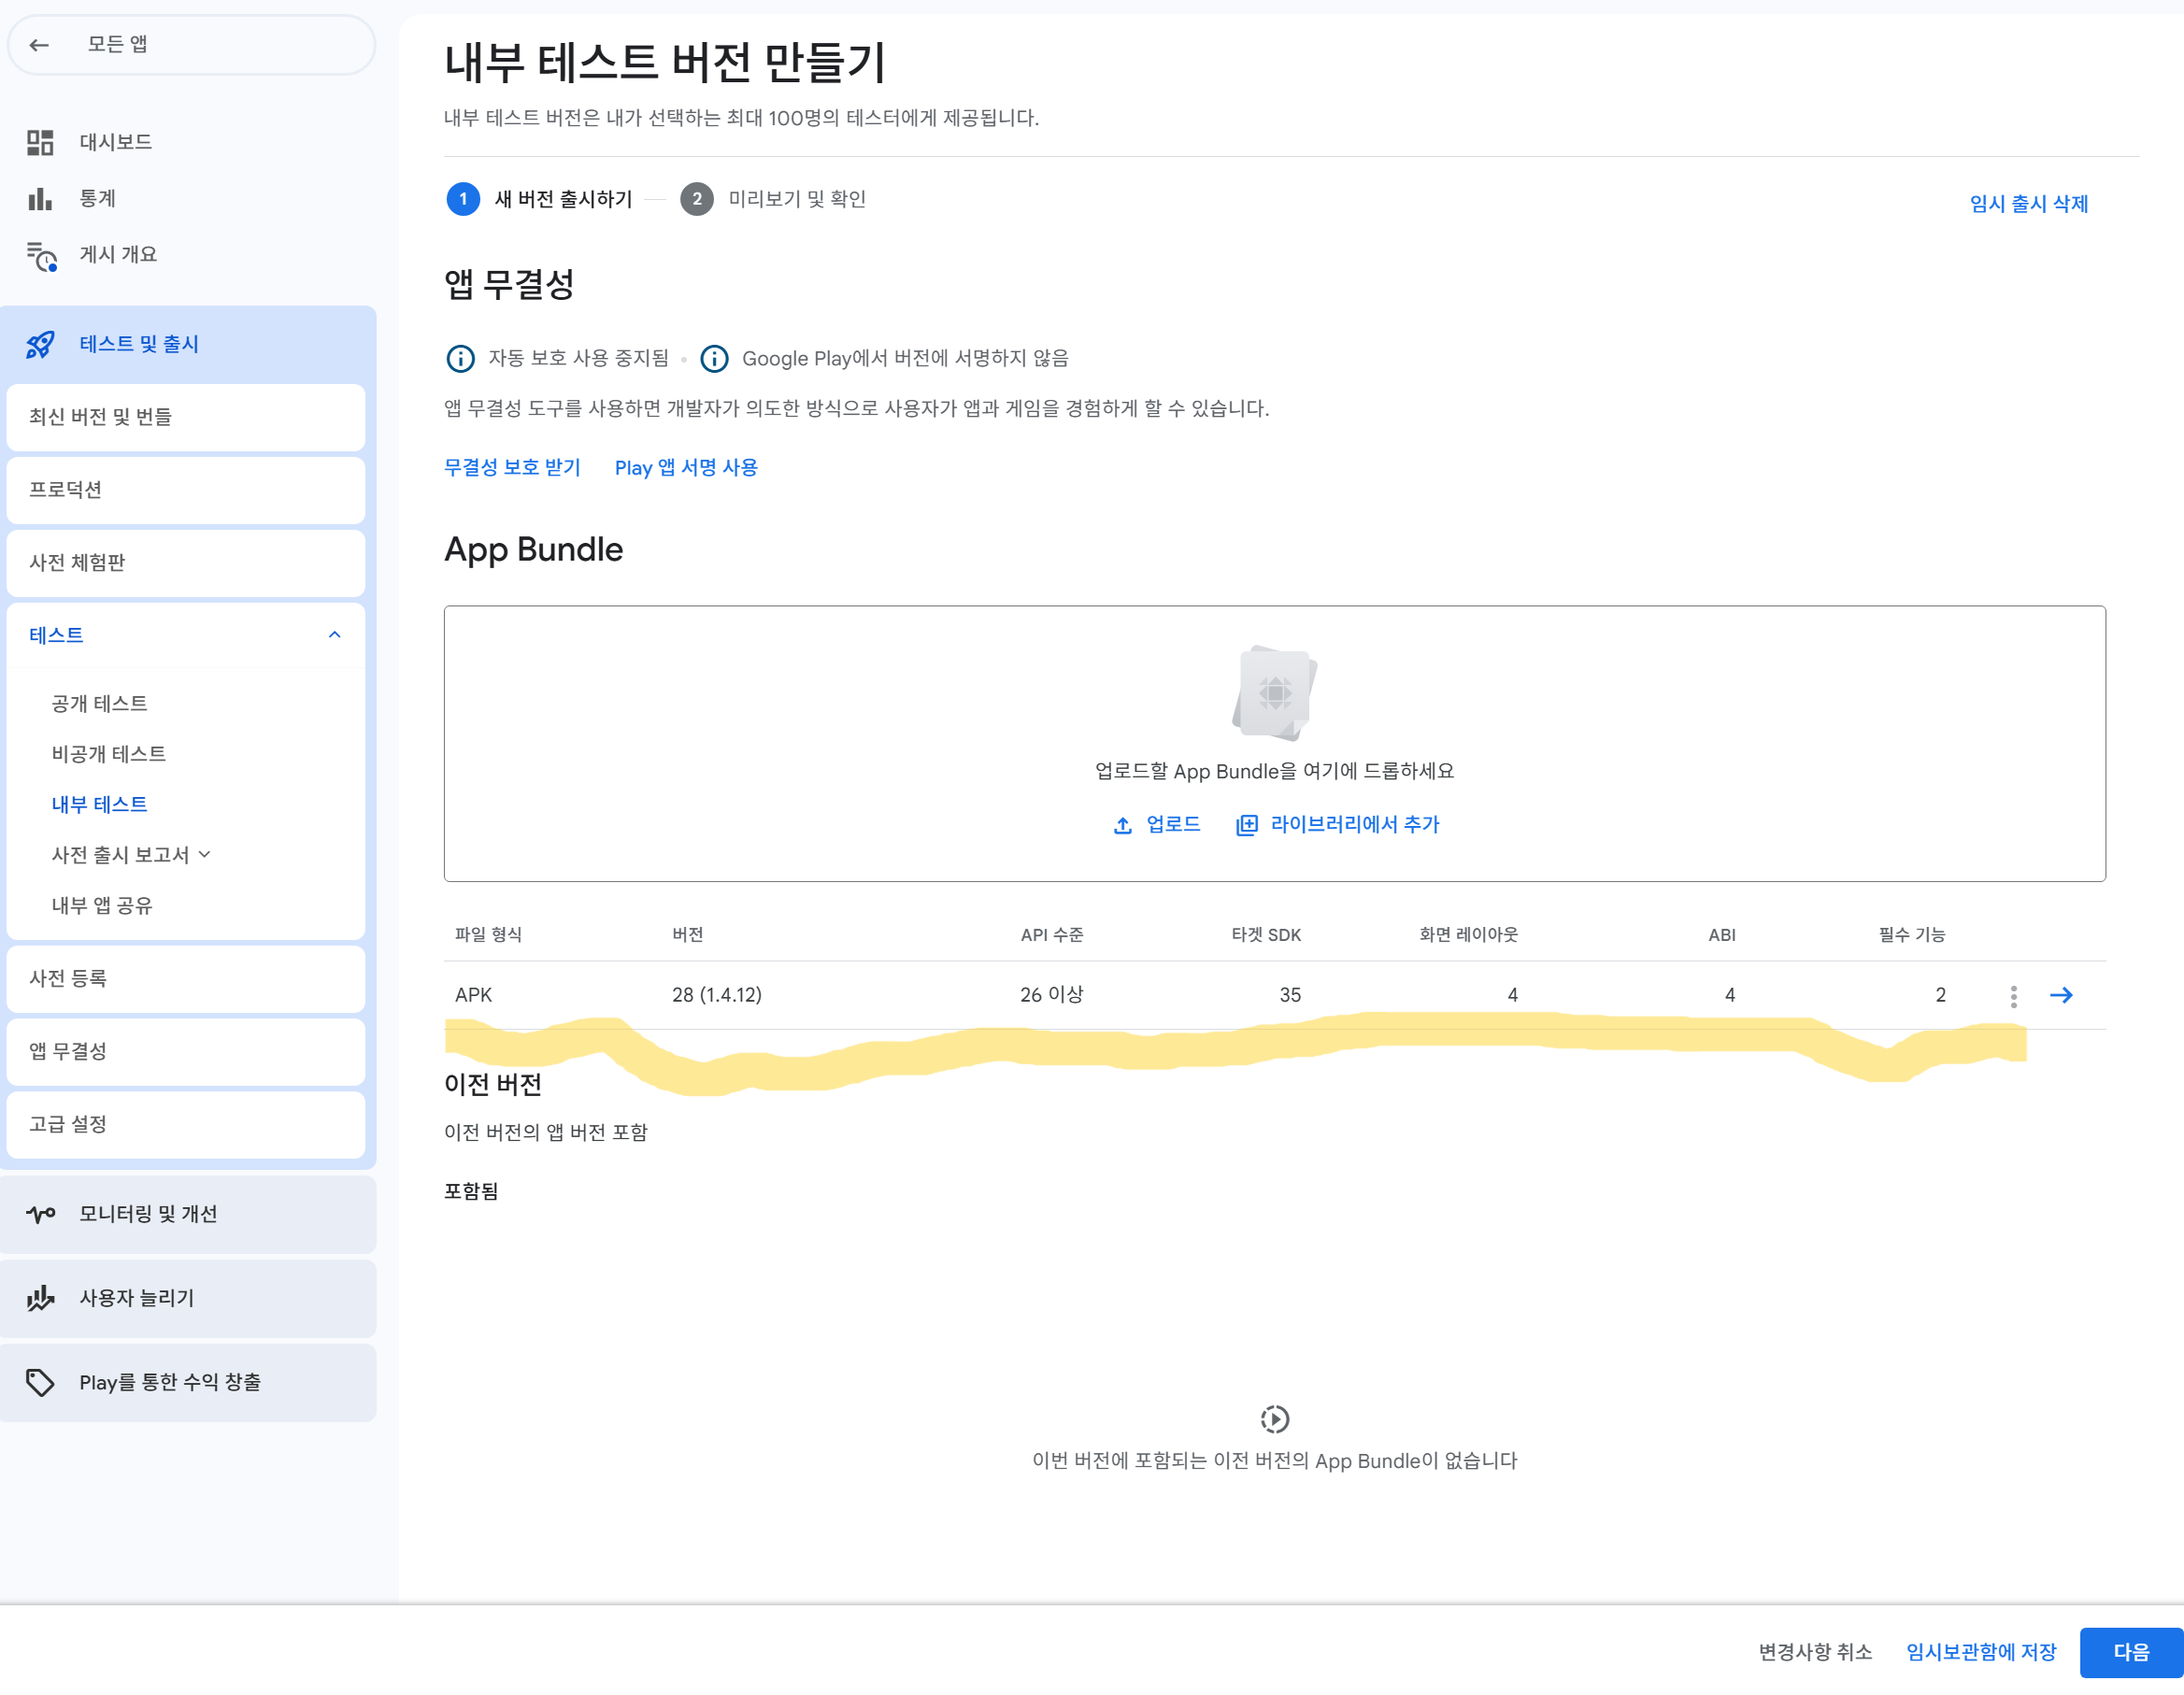Click the 모니터링 및 개선 pulse icon

click(x=40, y=1214)
